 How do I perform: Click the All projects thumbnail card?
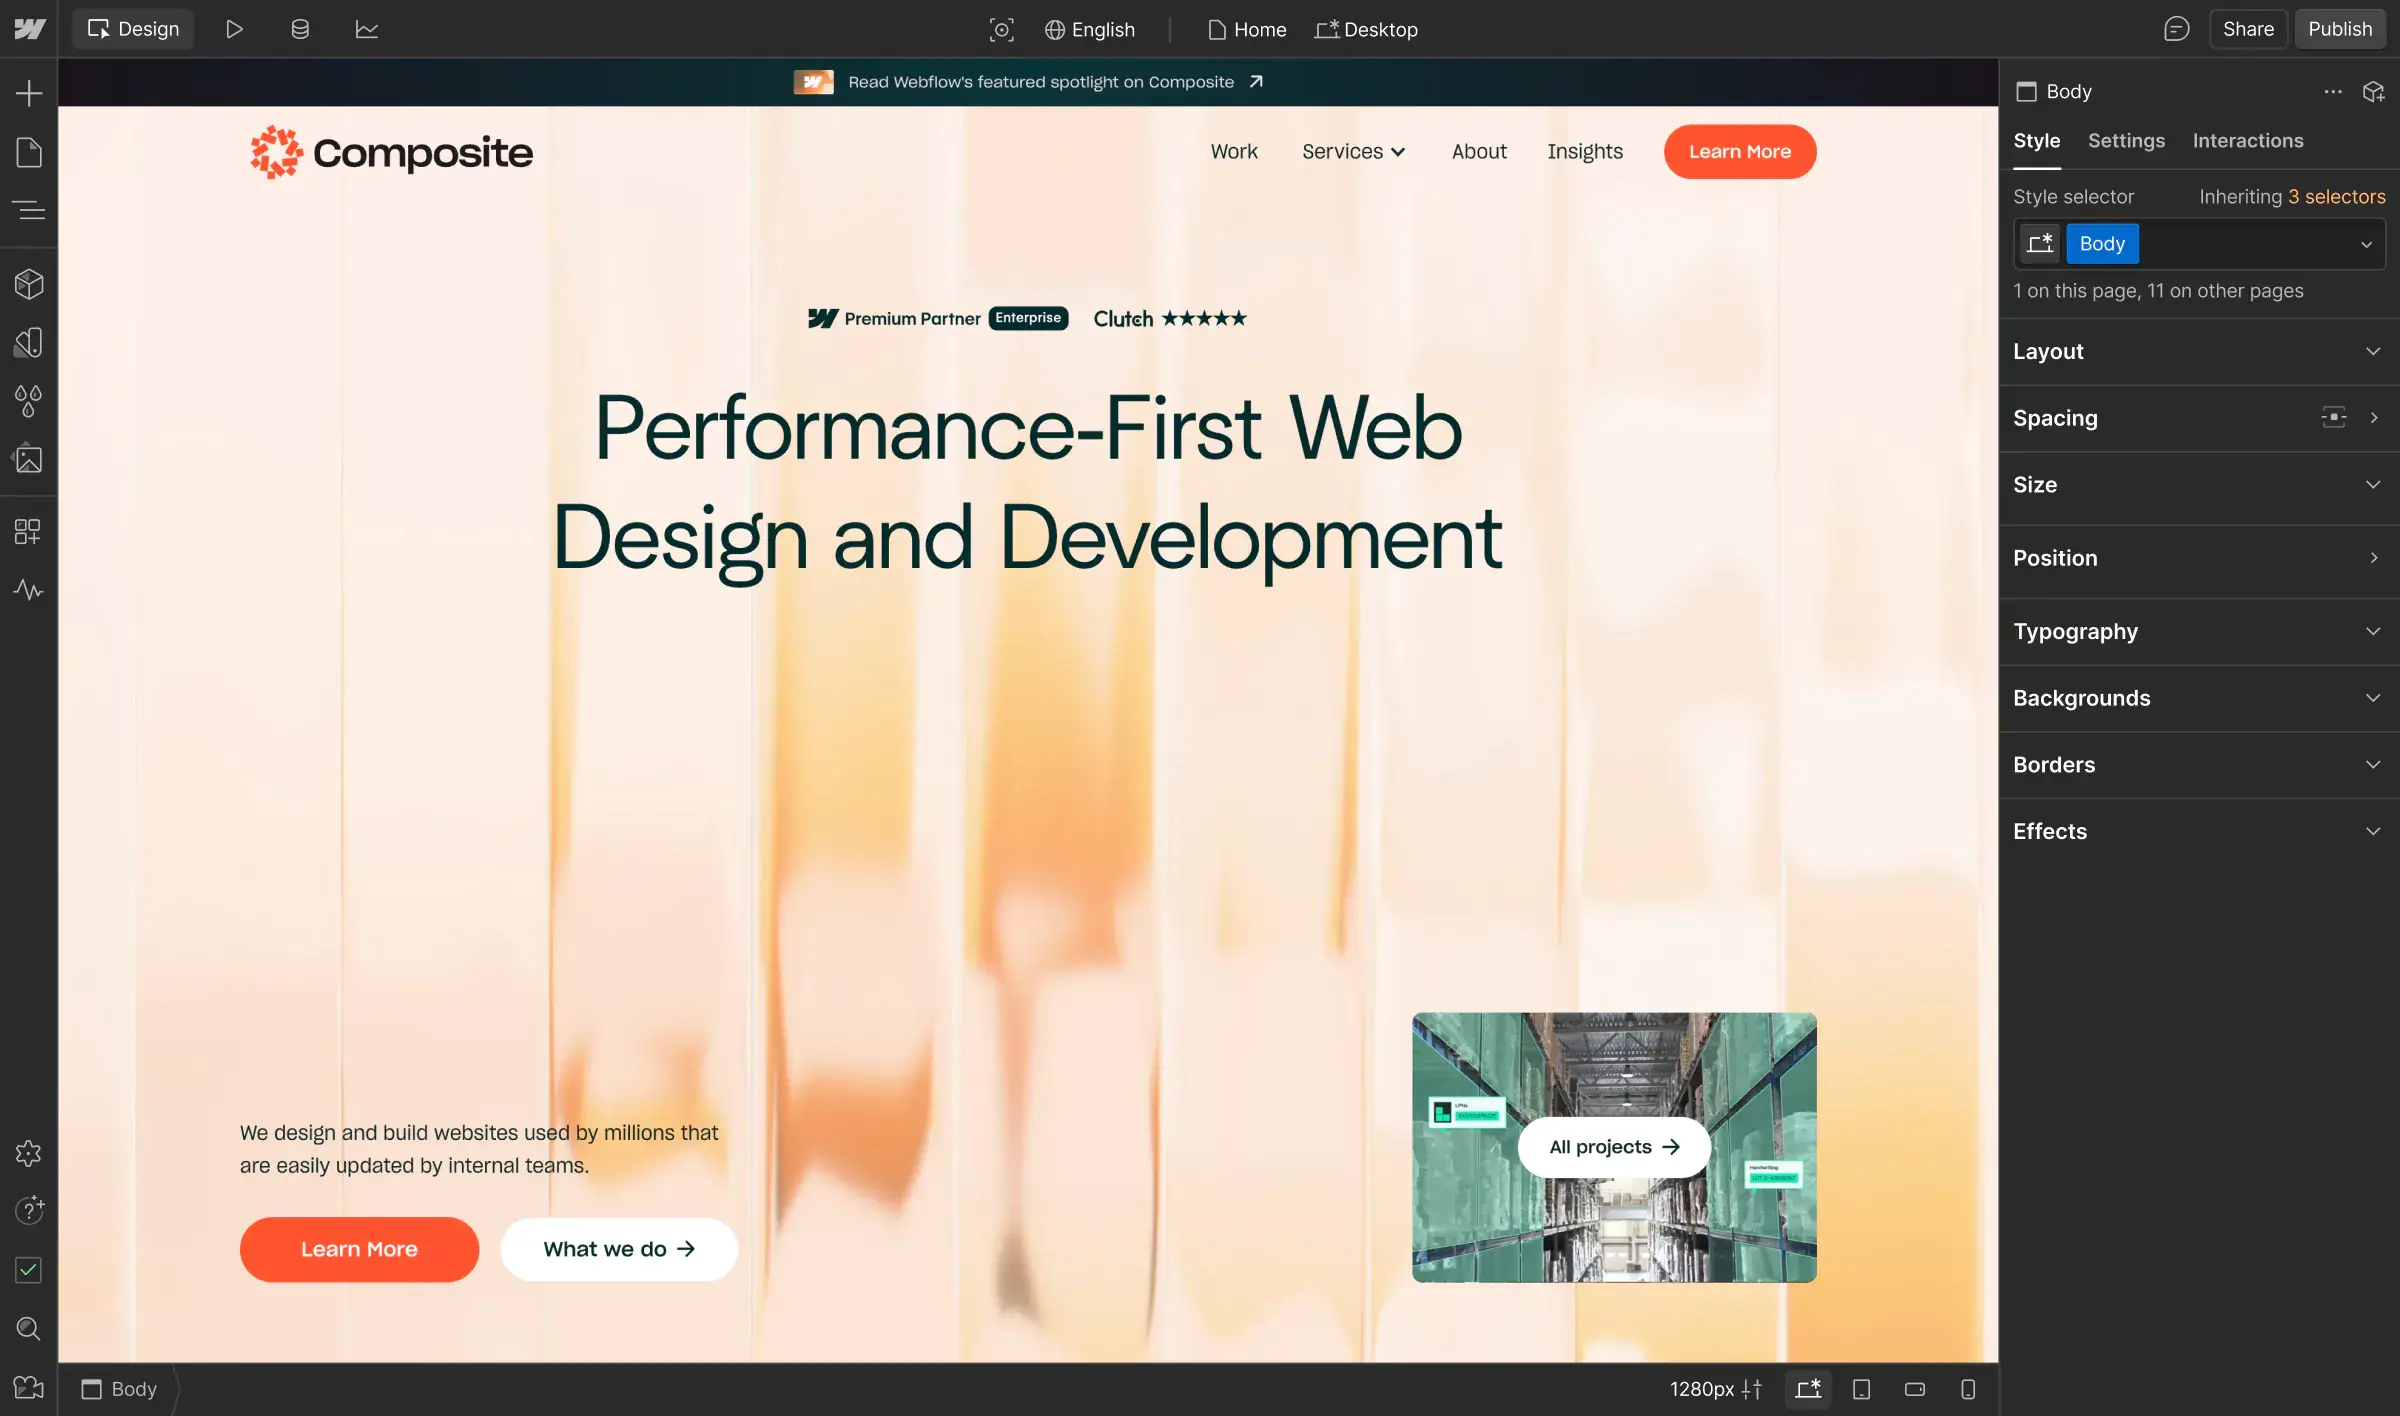[1613, 1147]
